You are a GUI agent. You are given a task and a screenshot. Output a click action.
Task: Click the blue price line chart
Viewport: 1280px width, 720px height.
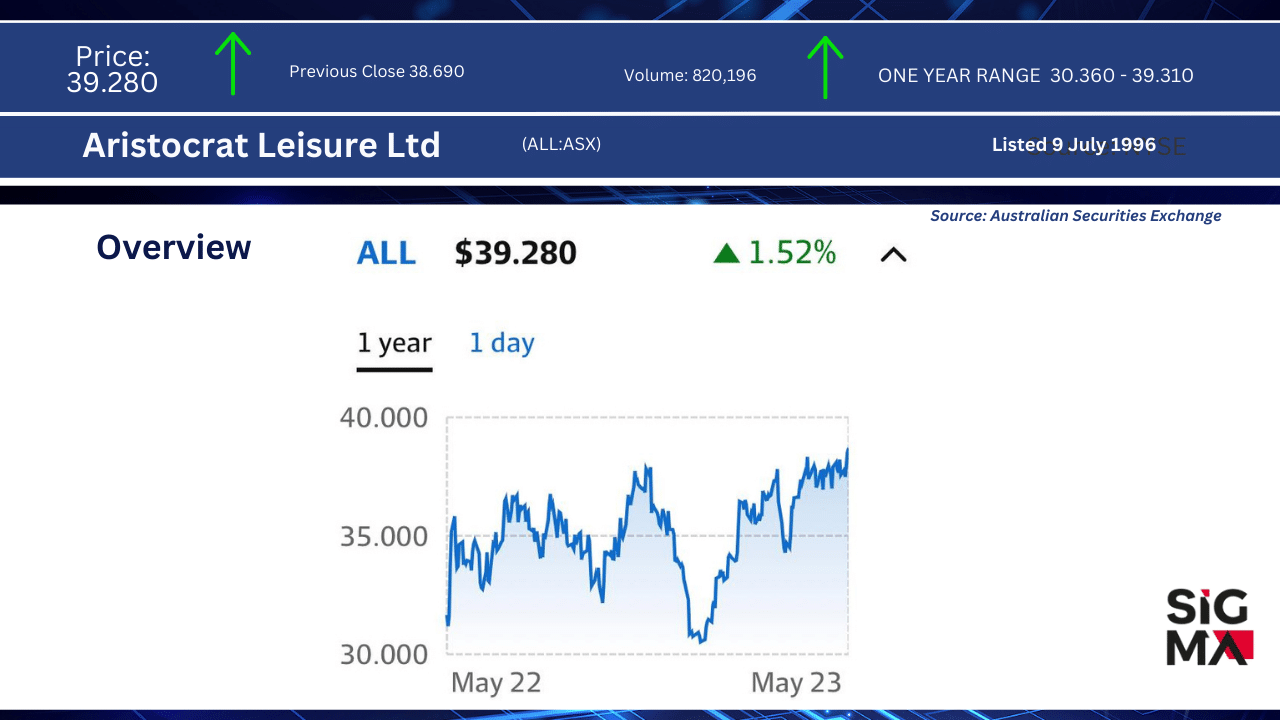pos(647,545)
